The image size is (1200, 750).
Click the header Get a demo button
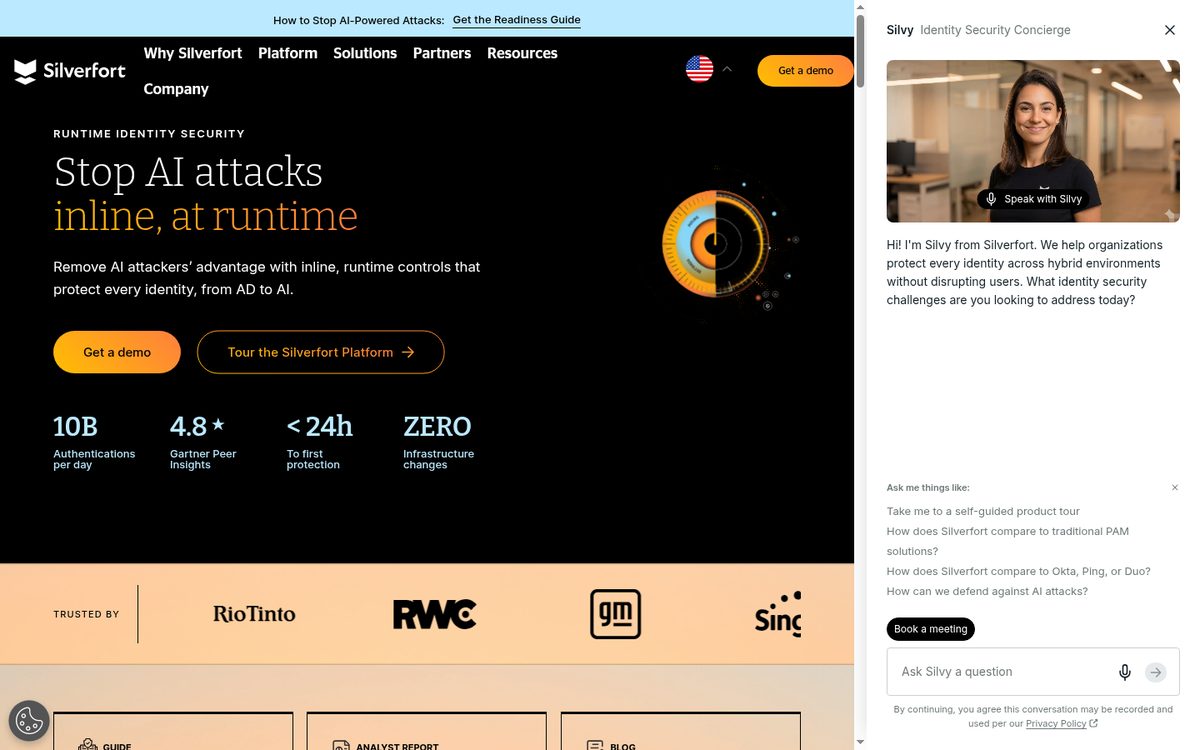click(x=806, y=70)
